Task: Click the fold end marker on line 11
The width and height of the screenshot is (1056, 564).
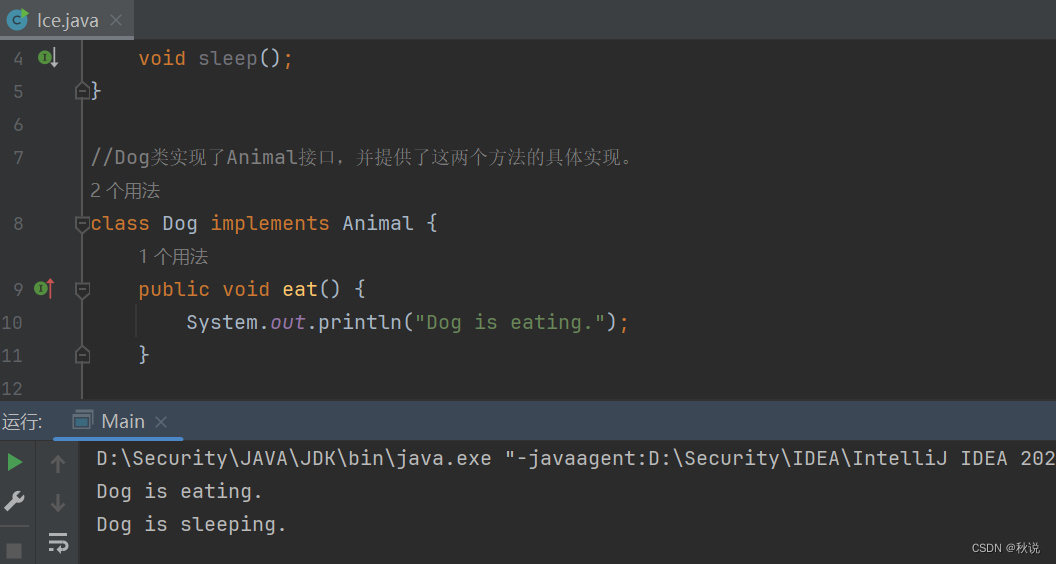Action: pyautogui.click(x=82, y=354)
